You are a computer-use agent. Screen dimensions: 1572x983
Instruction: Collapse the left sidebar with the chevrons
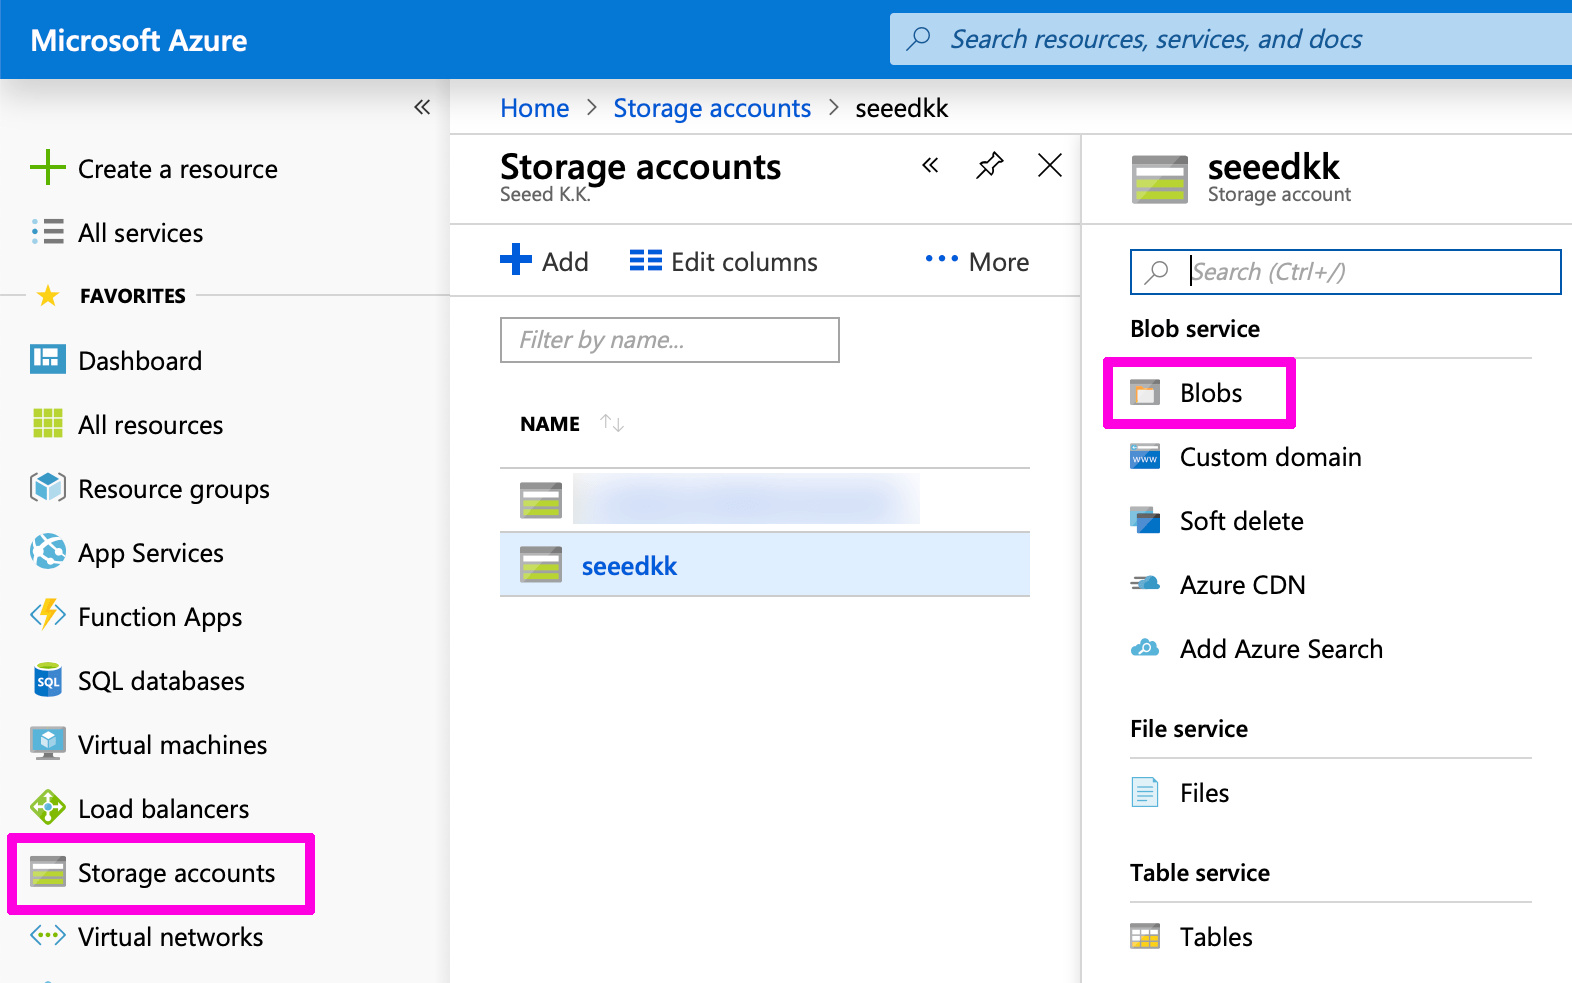(x=422, y=107)
